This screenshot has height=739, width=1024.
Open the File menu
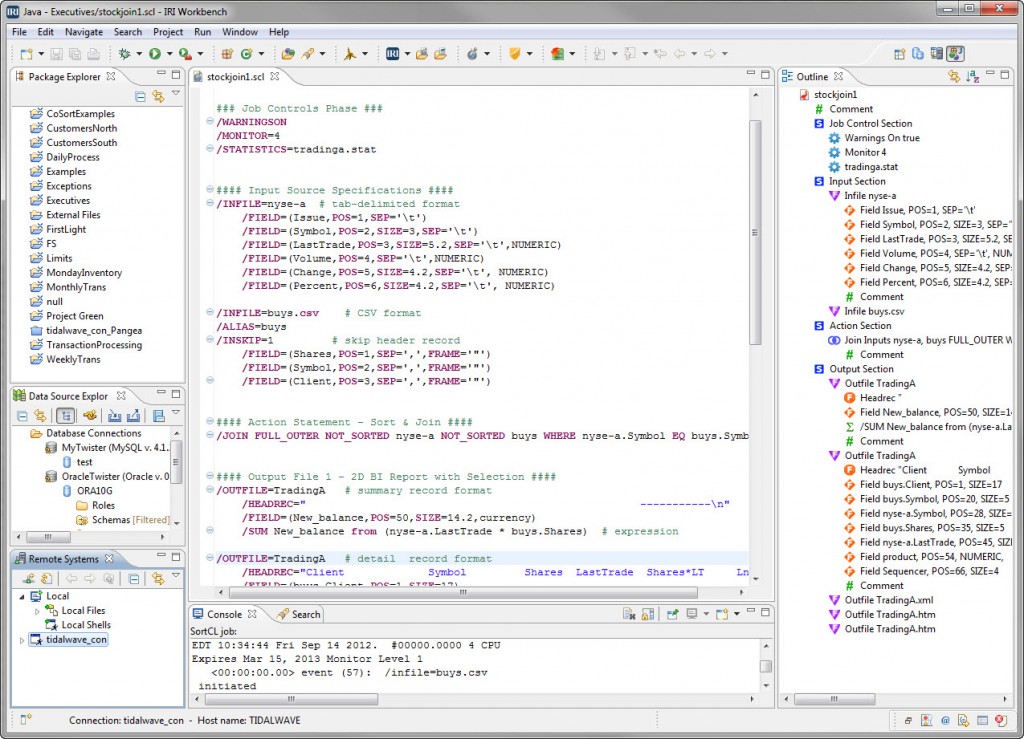coord(20,32)
